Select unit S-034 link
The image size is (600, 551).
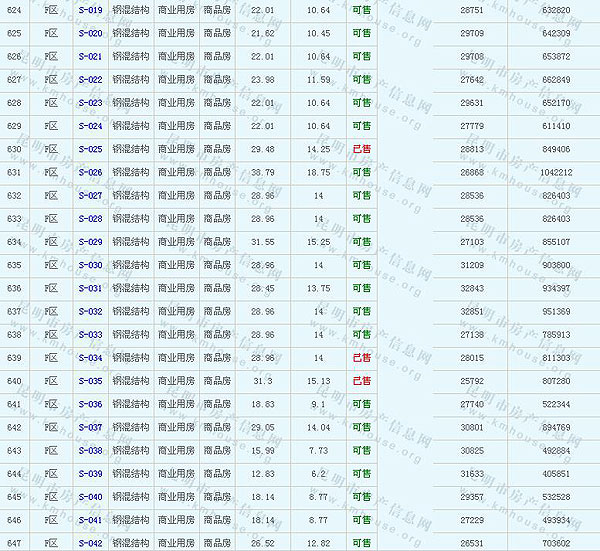[x=90, y=358]
